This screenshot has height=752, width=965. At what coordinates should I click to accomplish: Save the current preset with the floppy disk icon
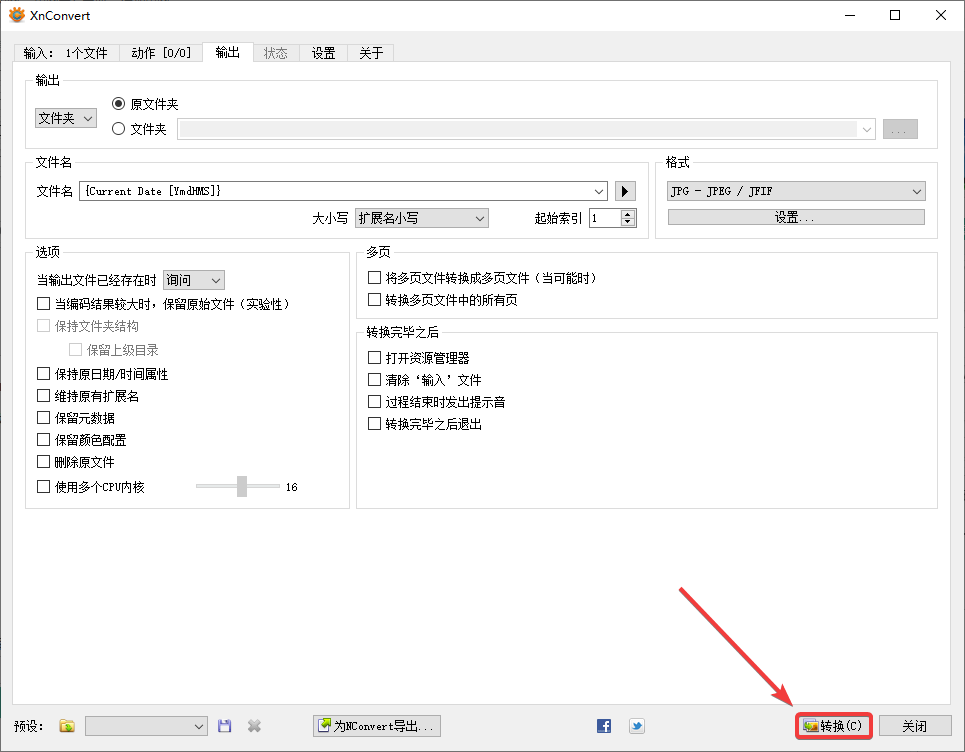(224, 726)
